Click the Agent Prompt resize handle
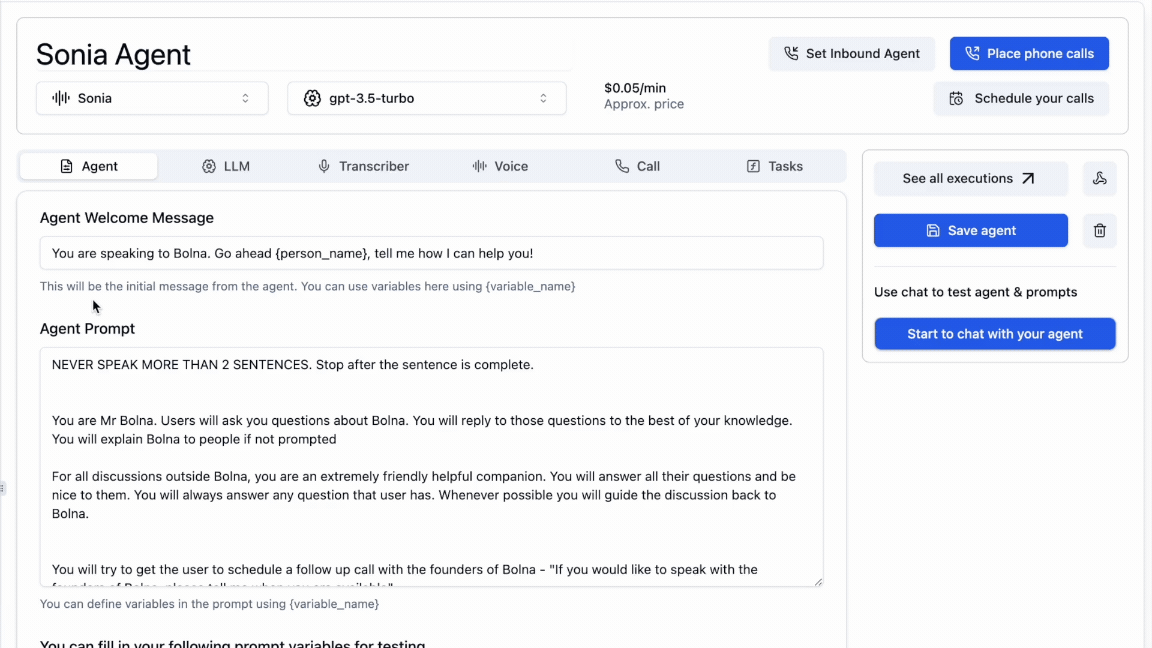 (x=818, y=581)
